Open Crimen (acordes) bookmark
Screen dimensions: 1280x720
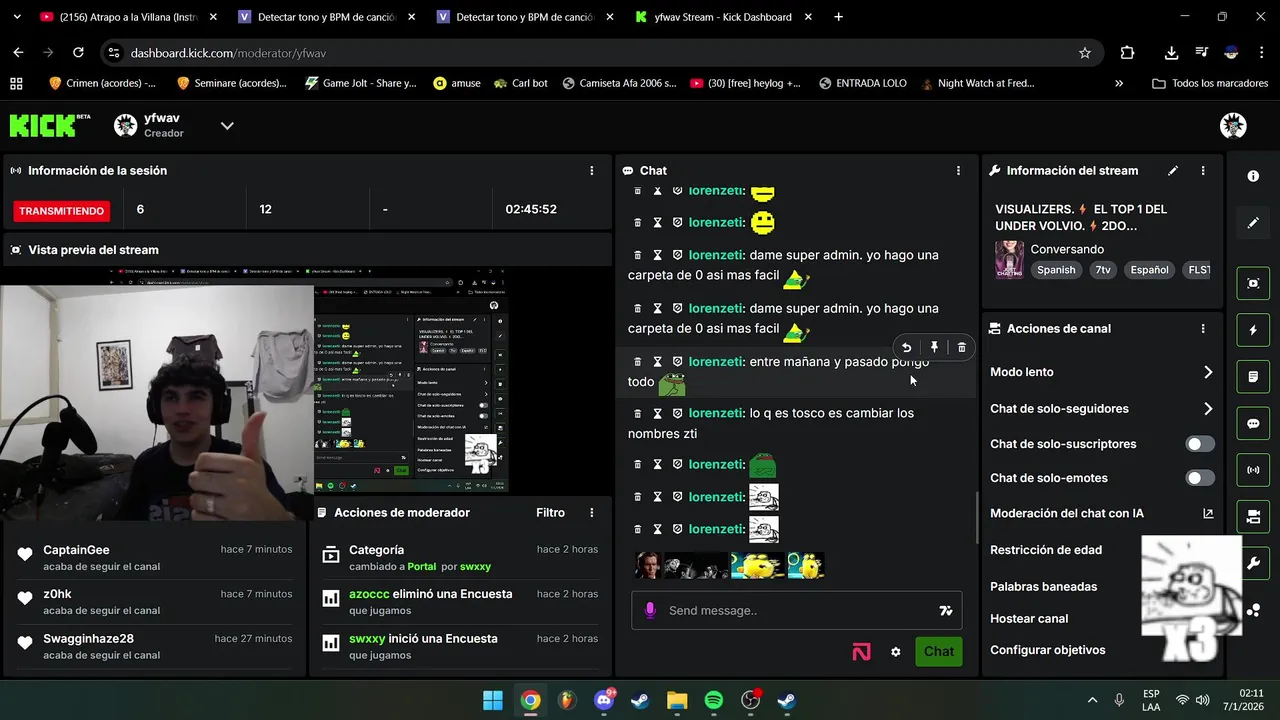click(102, 83)
